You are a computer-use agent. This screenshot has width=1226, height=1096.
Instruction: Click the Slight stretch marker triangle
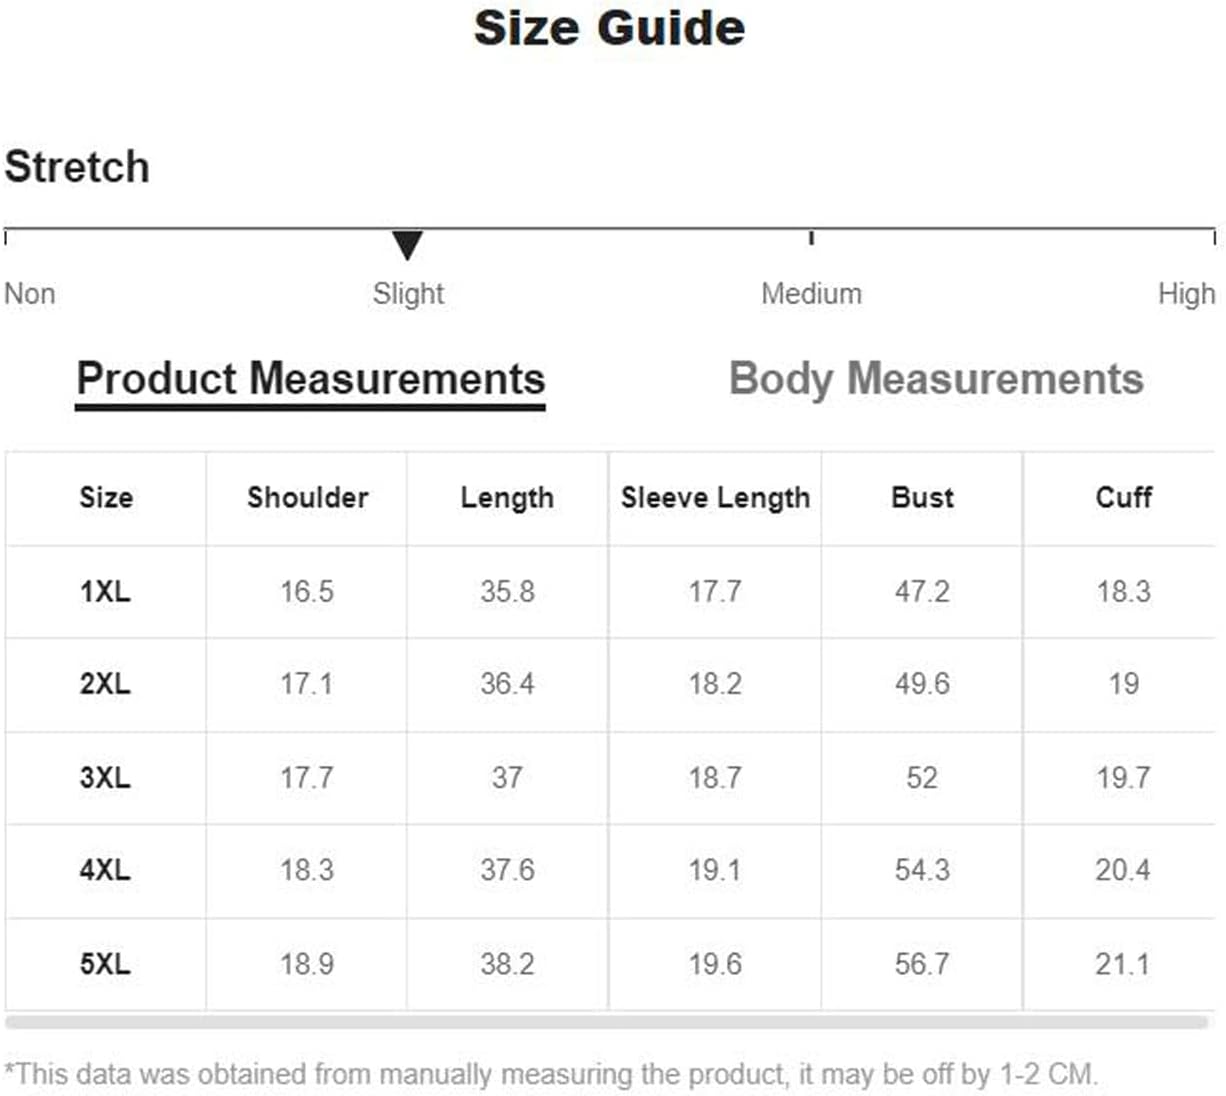click(407, 245)
